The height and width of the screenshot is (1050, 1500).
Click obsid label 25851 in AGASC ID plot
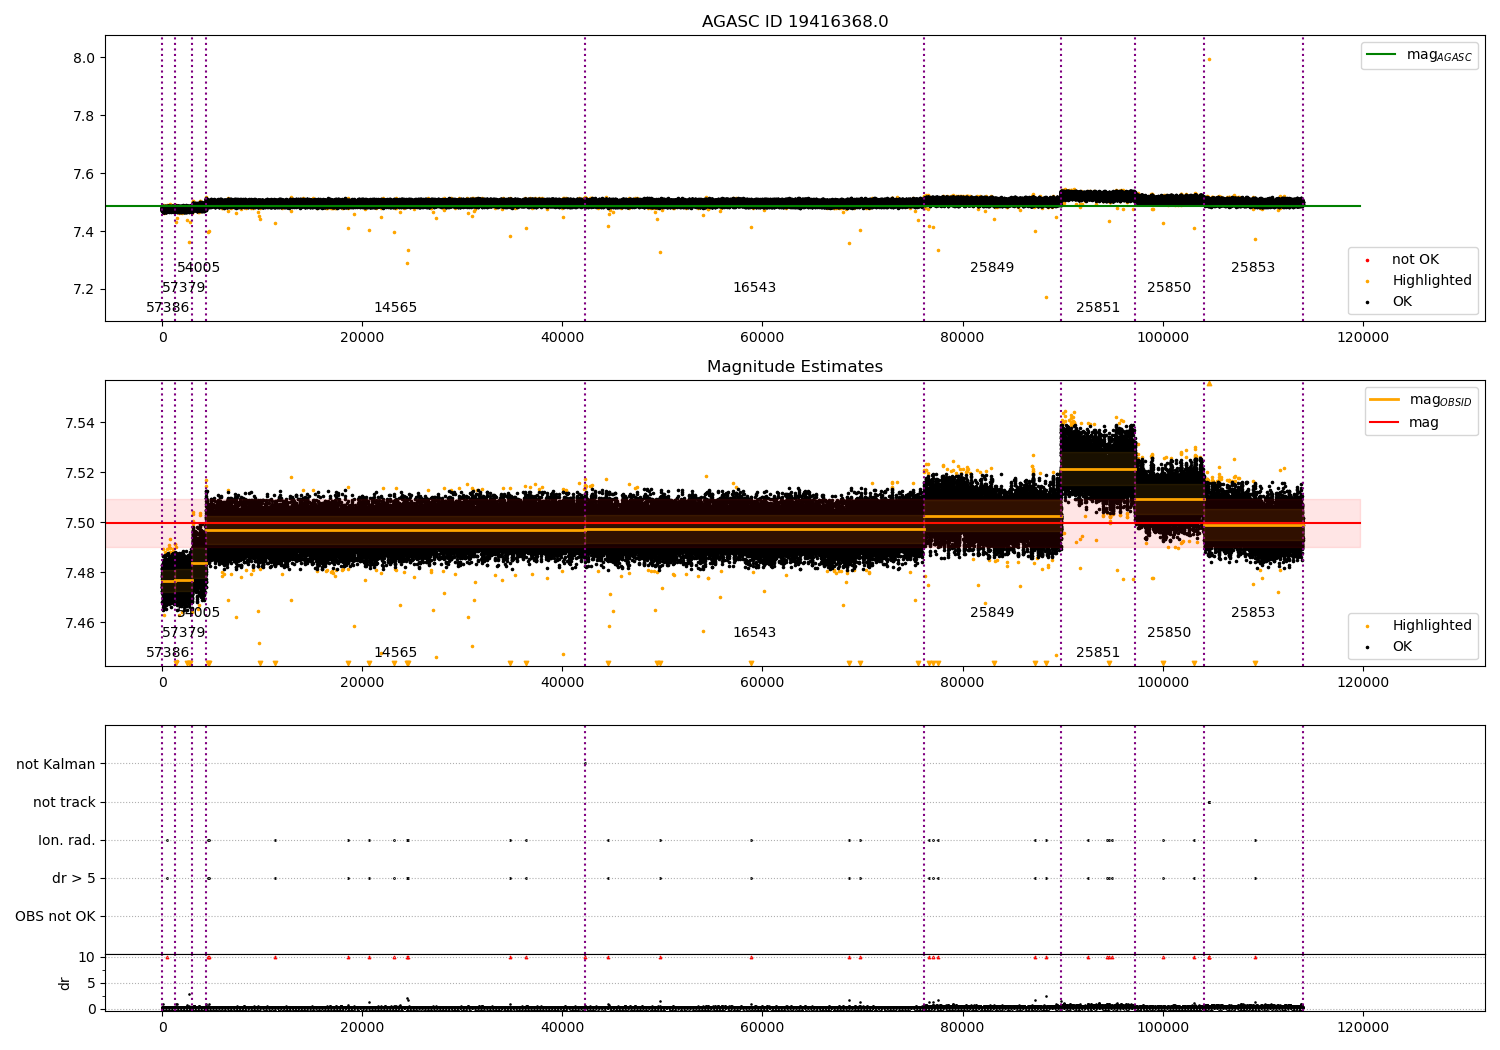(1098, 308)
